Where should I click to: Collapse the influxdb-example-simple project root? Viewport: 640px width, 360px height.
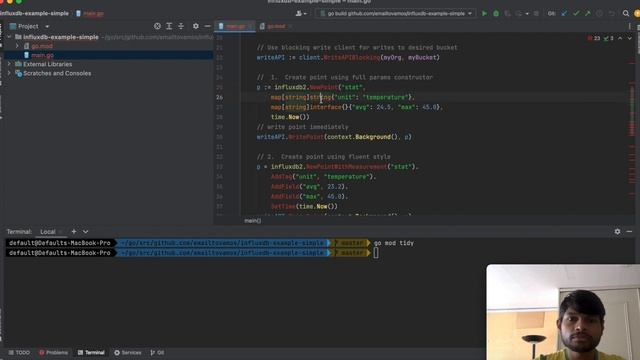pos(9,37)
